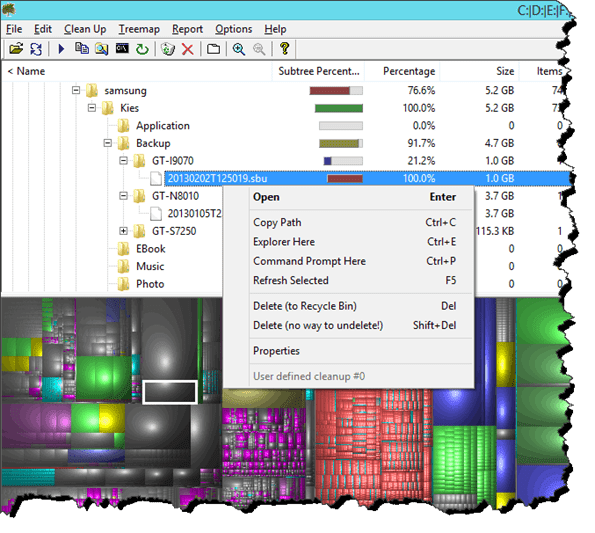595x533 pixels.
Task: Click file icon of 20130105T2 entry
Action: [156, 214]
